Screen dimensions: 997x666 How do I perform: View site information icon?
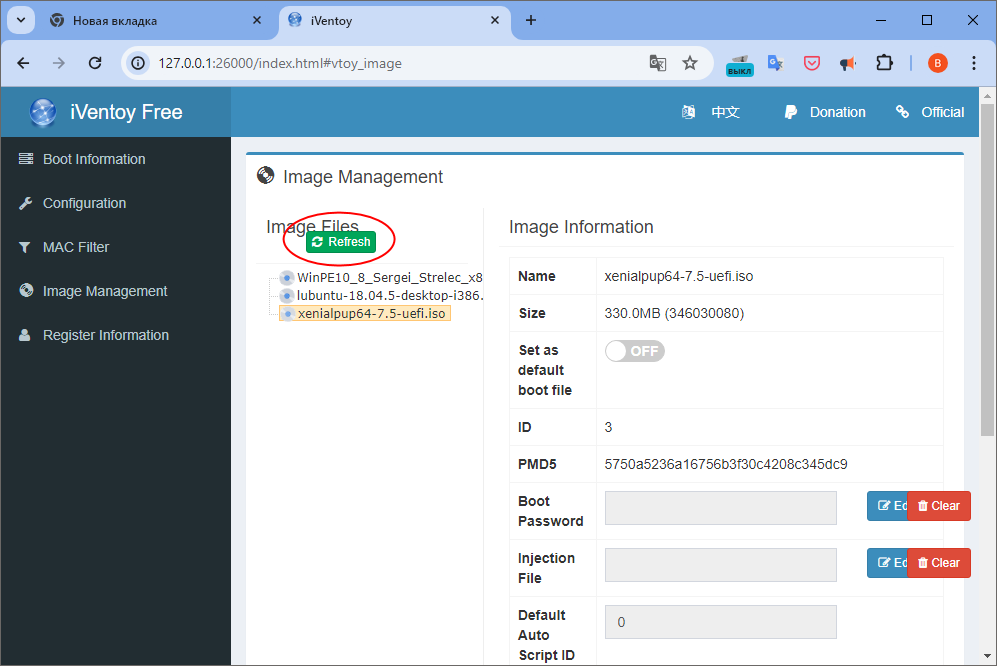[x=138, y=63]
